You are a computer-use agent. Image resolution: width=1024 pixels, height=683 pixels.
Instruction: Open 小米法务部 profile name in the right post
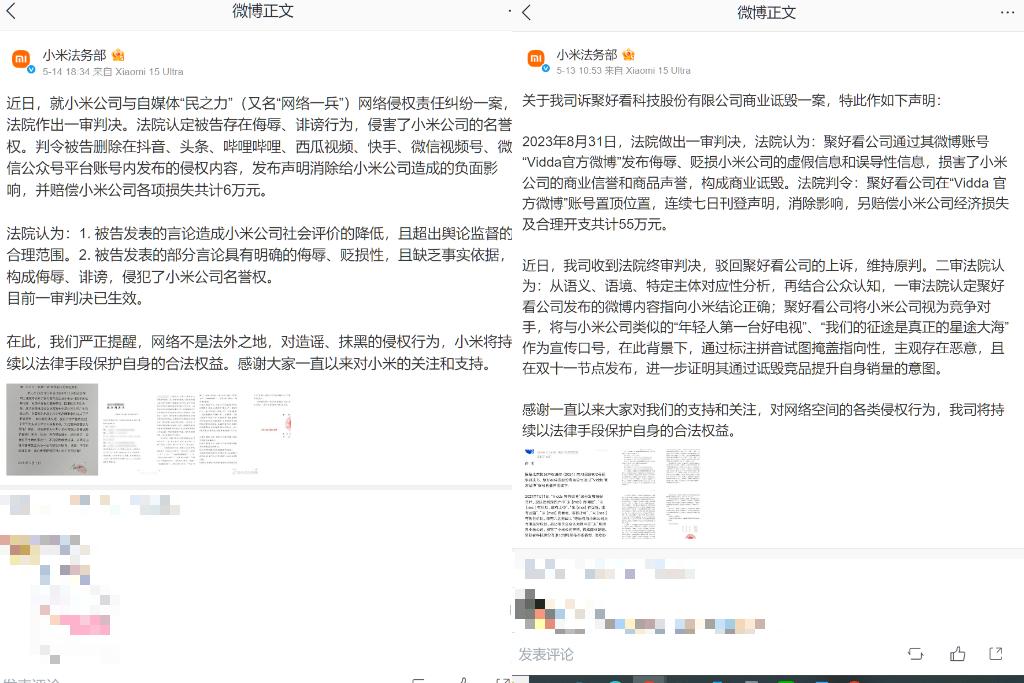click(x=586, y=54)
